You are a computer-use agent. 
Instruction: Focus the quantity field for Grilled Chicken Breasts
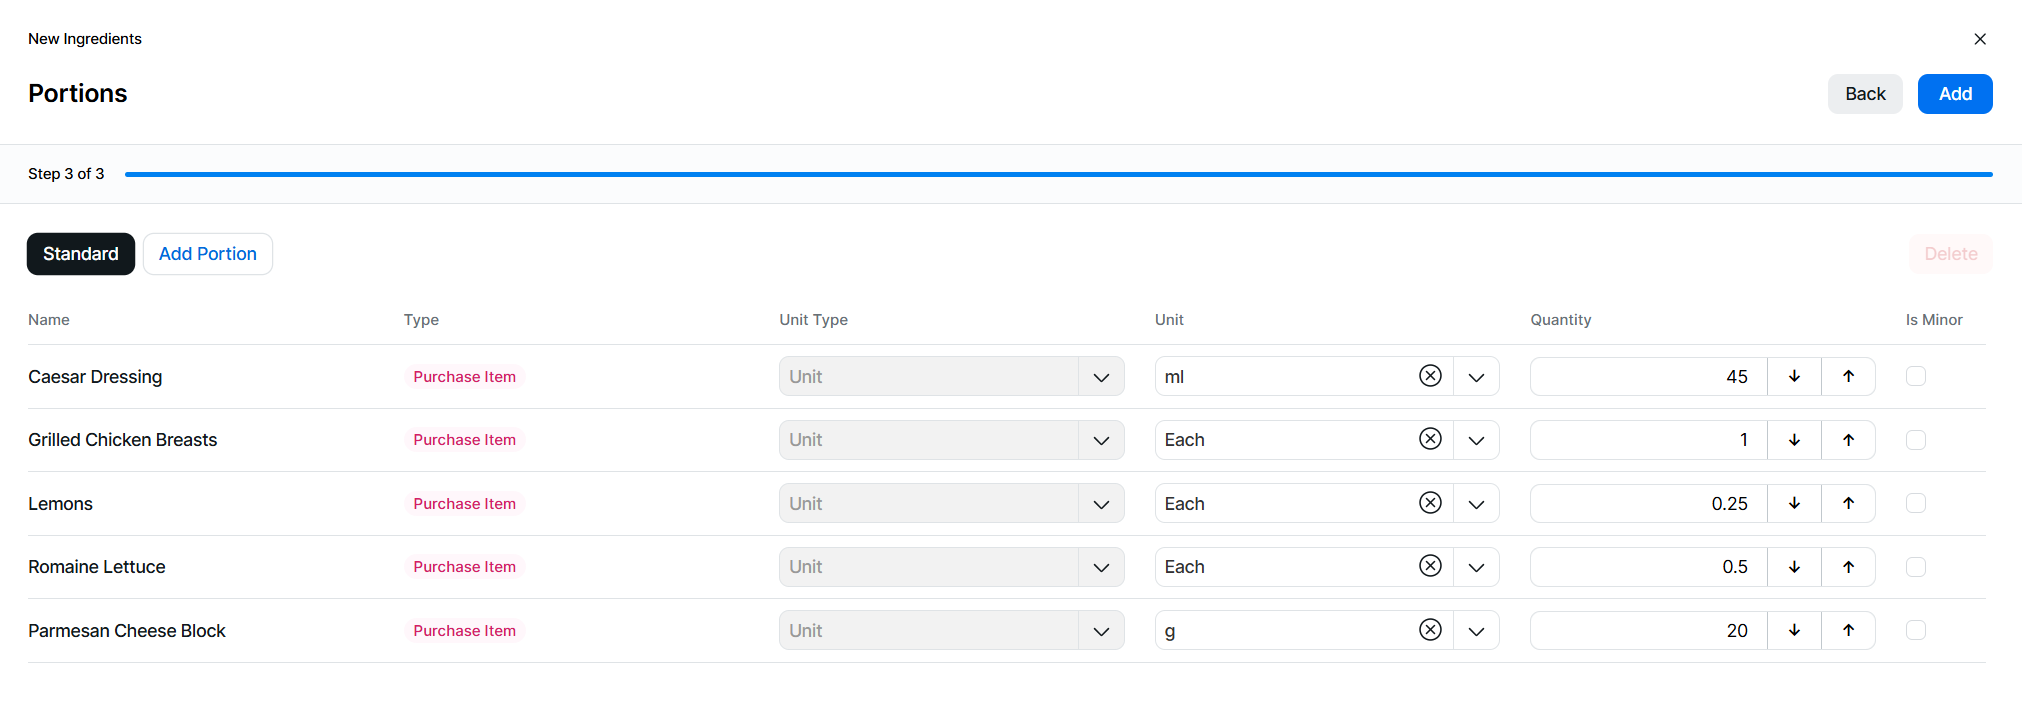pyautogui.click(x=1648, y=440)
